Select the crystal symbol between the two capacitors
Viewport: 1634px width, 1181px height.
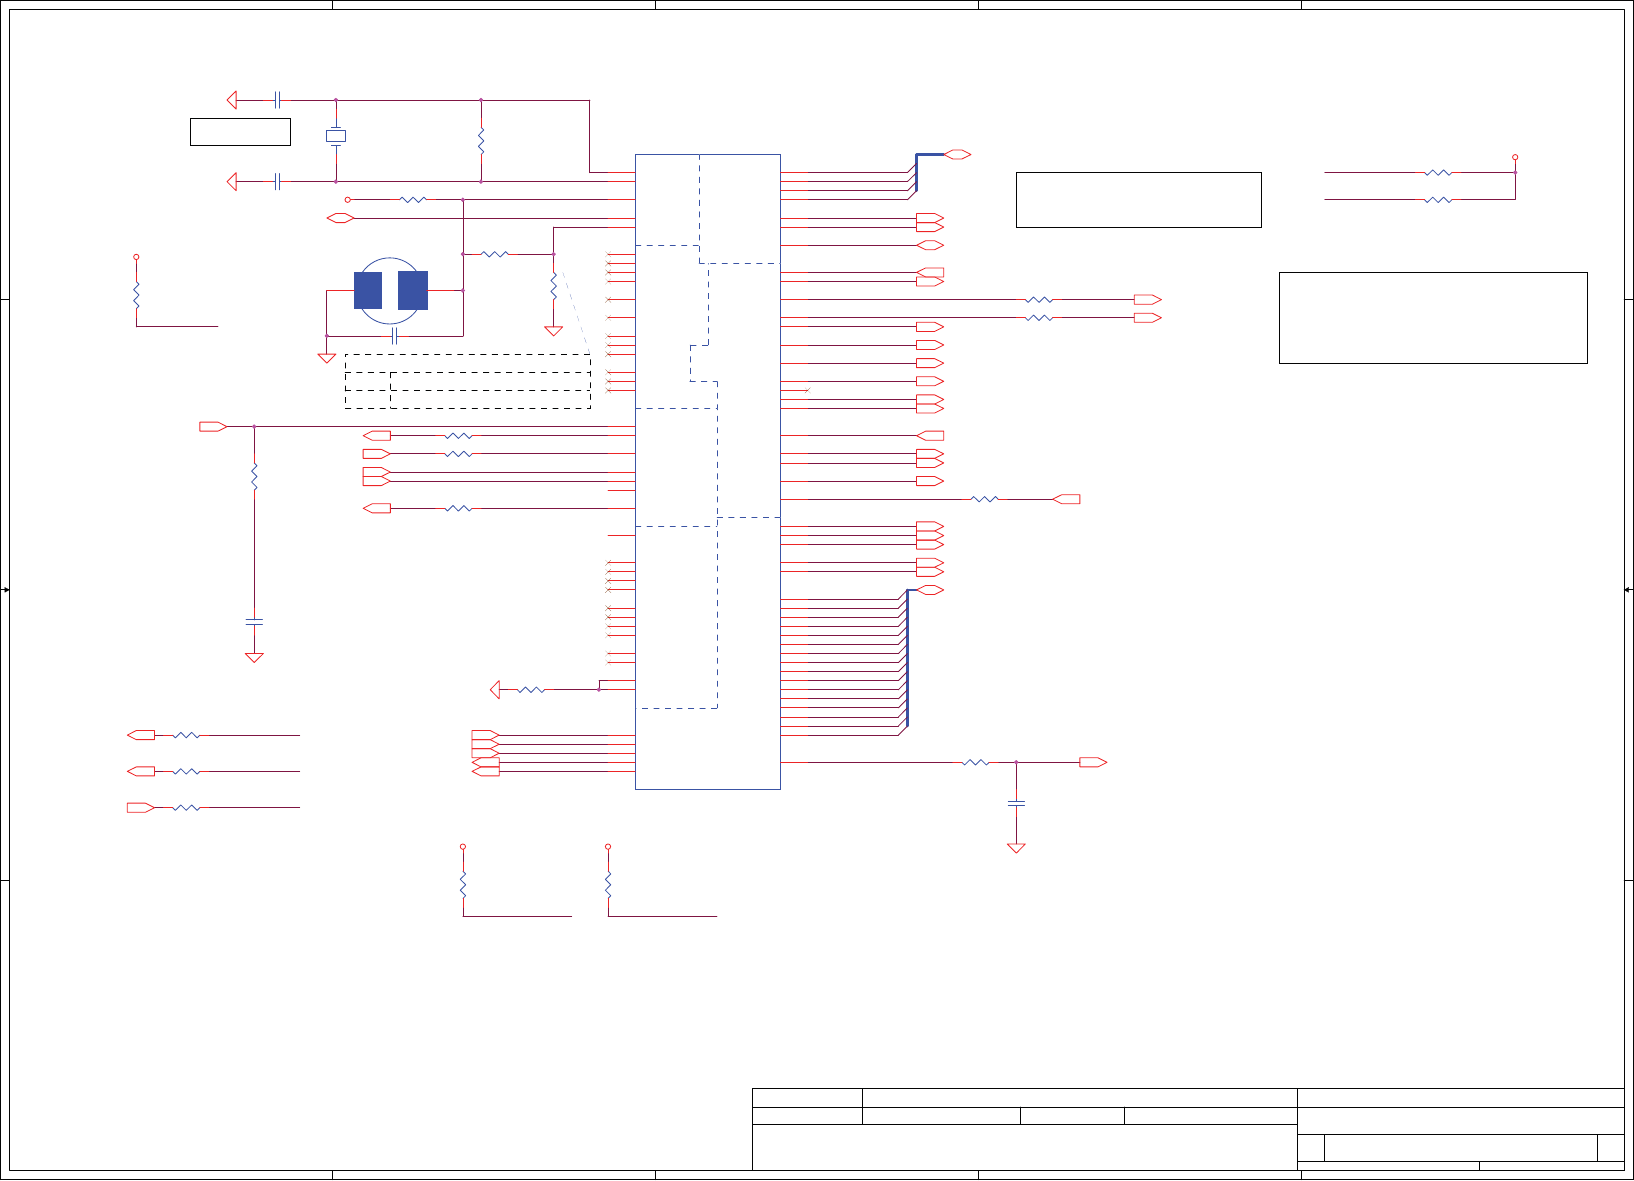[336, 136]
